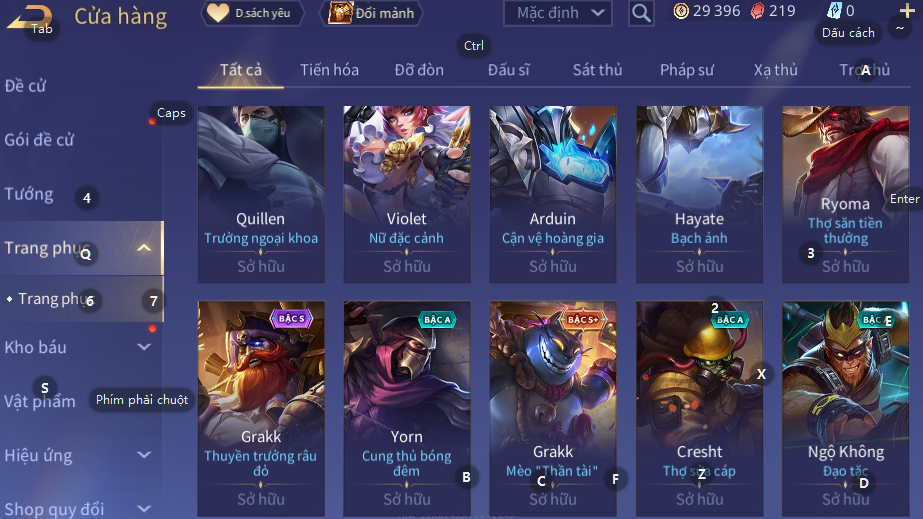Click the gold coin currency icon
This screenshot has width=923, height=519.
pyautogui.click(x=680, y=11)
